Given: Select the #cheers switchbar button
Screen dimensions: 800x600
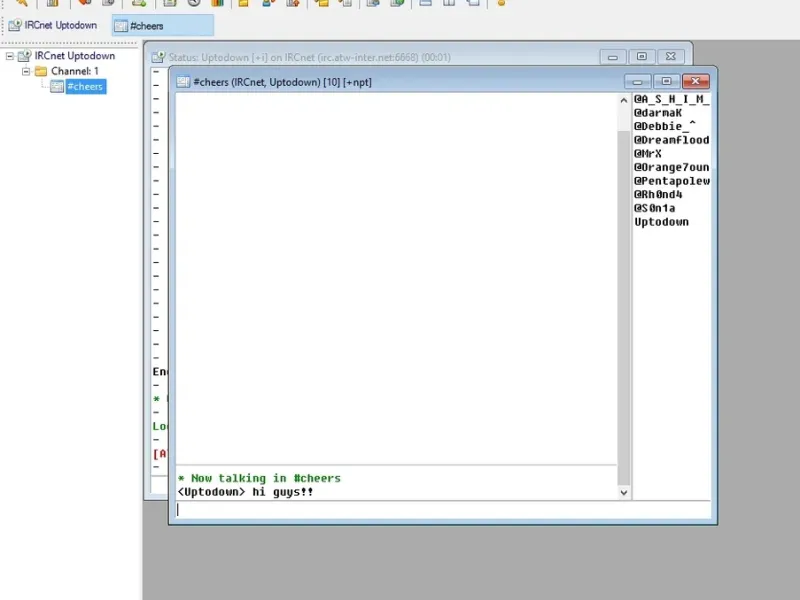Looking at the screenshot, I should click(x=162, y=26).
